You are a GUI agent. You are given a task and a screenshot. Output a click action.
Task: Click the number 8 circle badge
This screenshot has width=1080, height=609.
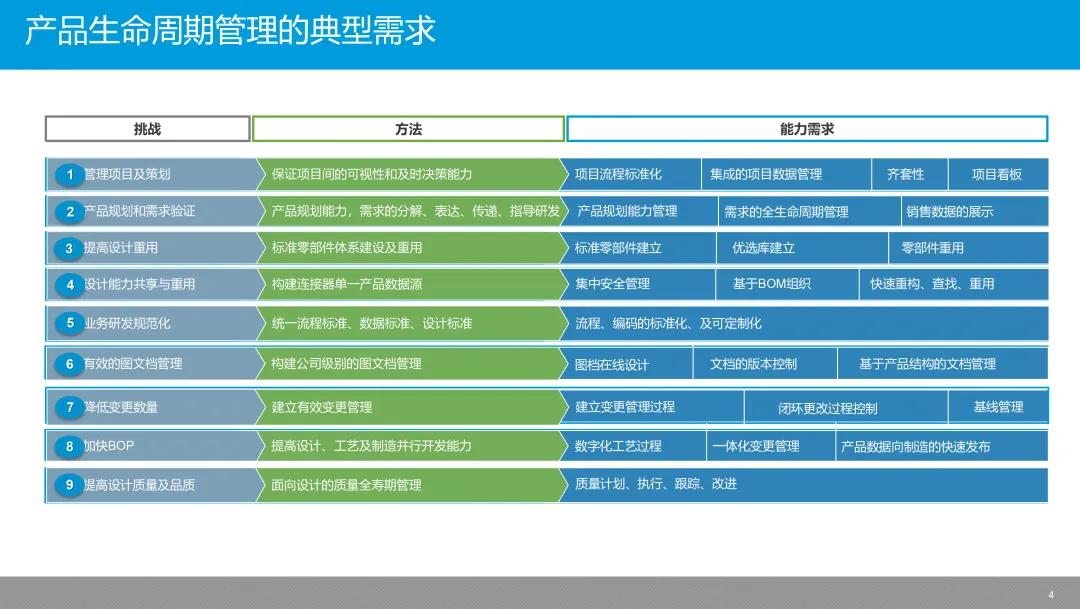[70, 446]
